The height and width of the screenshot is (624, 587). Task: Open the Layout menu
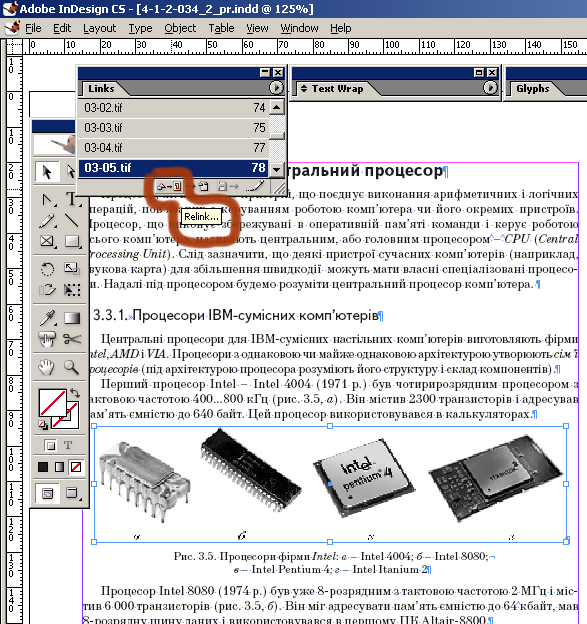tap(99, 28)
